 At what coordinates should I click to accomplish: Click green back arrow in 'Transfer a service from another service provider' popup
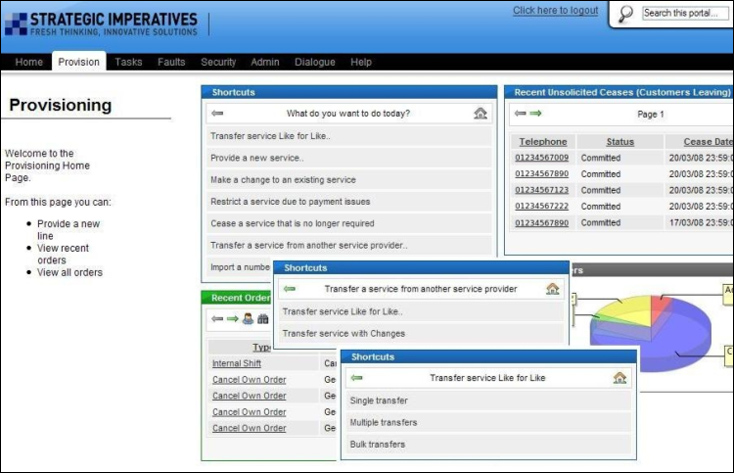(x=289, y=289)
